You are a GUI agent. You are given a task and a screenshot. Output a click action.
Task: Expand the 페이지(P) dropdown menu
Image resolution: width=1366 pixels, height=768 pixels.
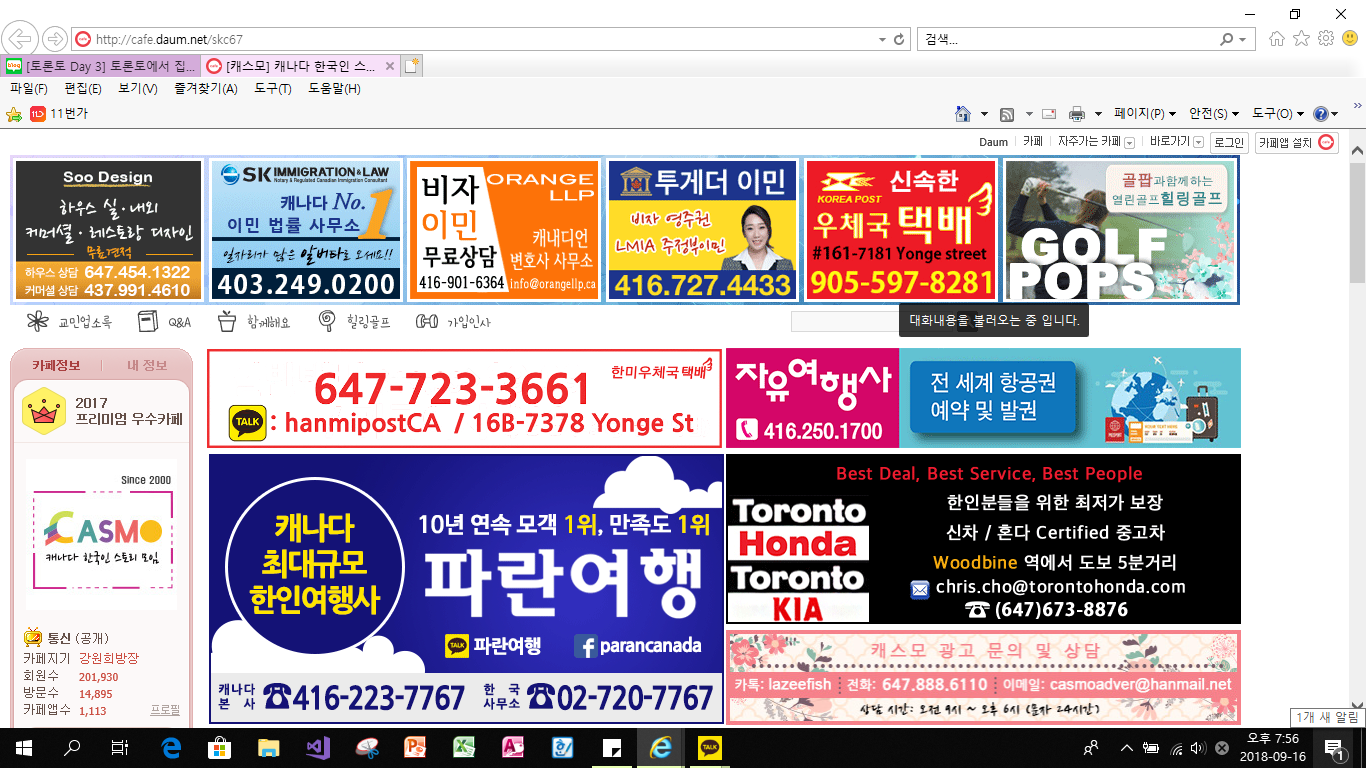pyautogui.click(x=1145, y=114)
